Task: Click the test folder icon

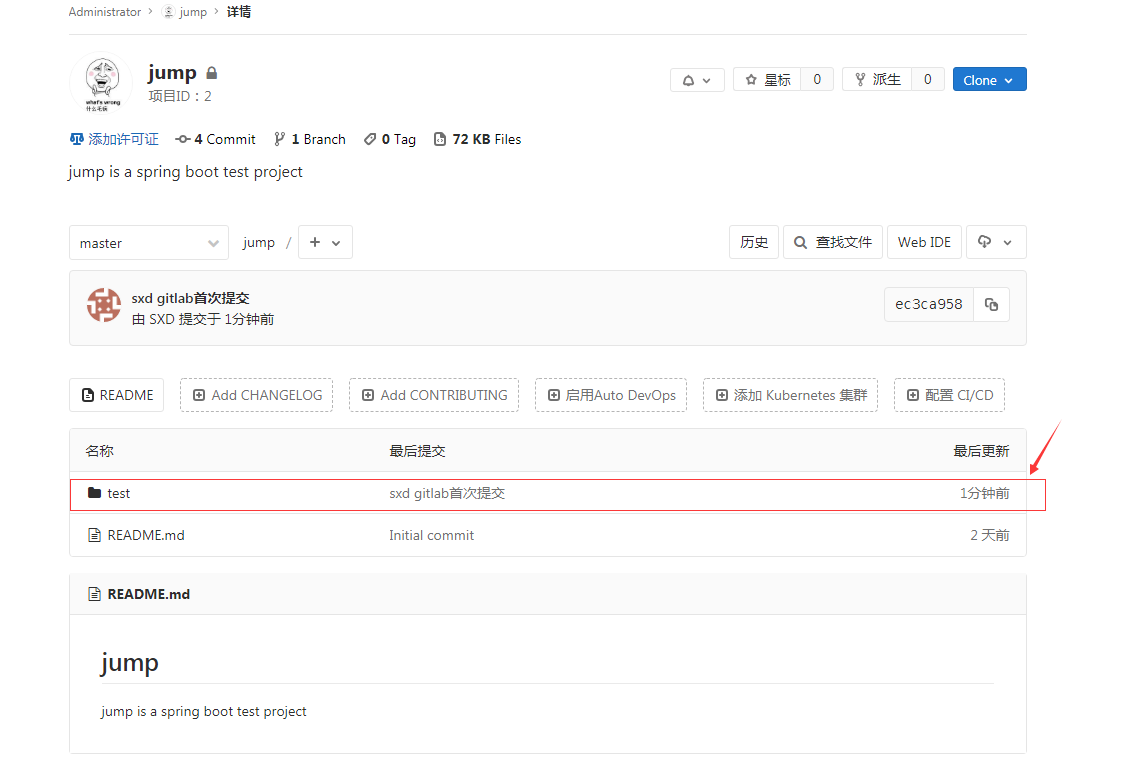Action: (94, 493)
